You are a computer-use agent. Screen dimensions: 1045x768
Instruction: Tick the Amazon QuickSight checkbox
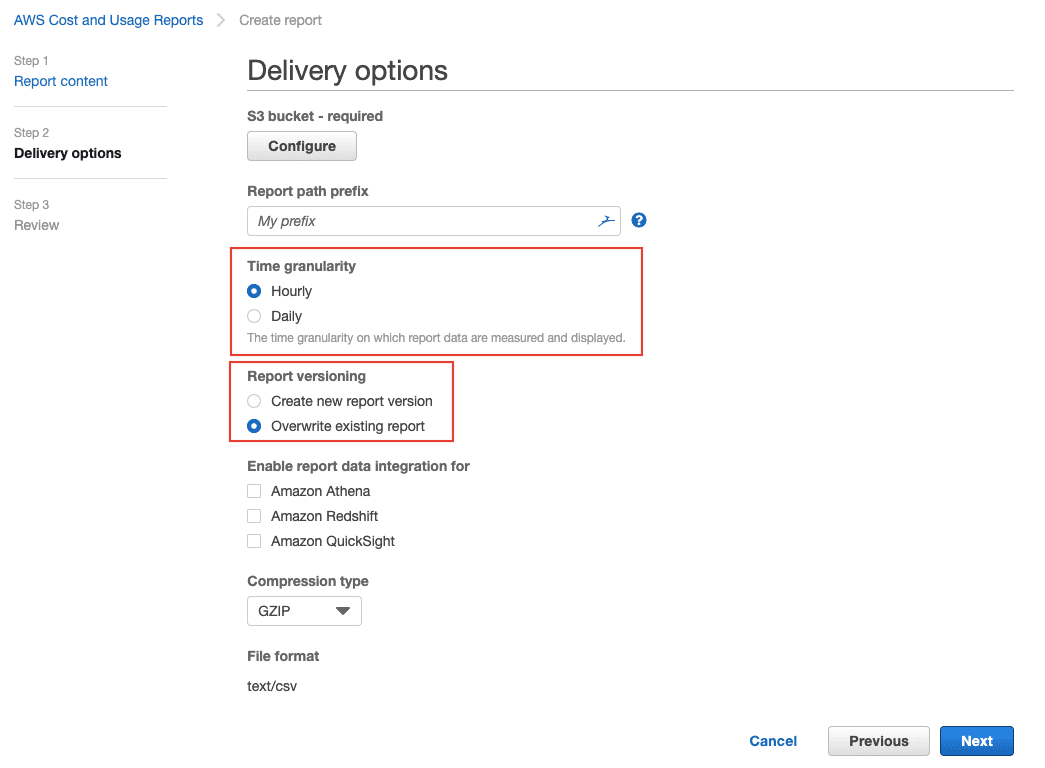click(254, 541)
